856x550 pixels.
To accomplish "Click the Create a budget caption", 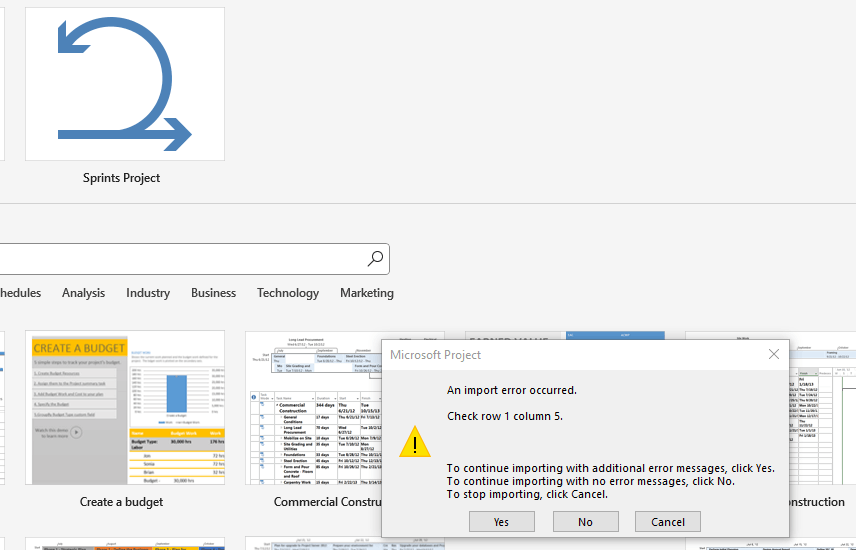I will [x=121, y=501].
